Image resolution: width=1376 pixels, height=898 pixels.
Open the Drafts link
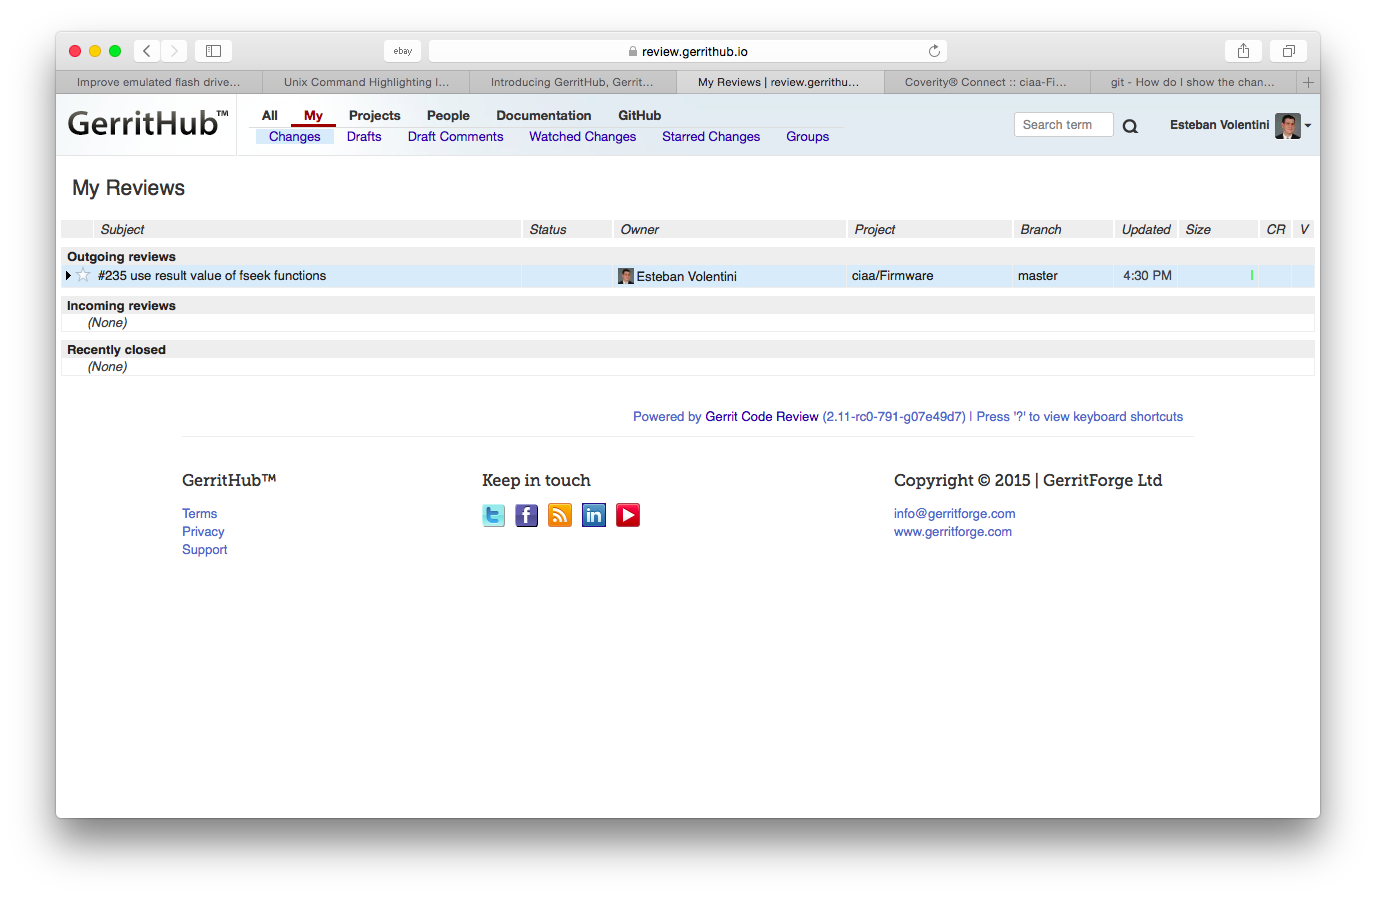tap(364, 137)
